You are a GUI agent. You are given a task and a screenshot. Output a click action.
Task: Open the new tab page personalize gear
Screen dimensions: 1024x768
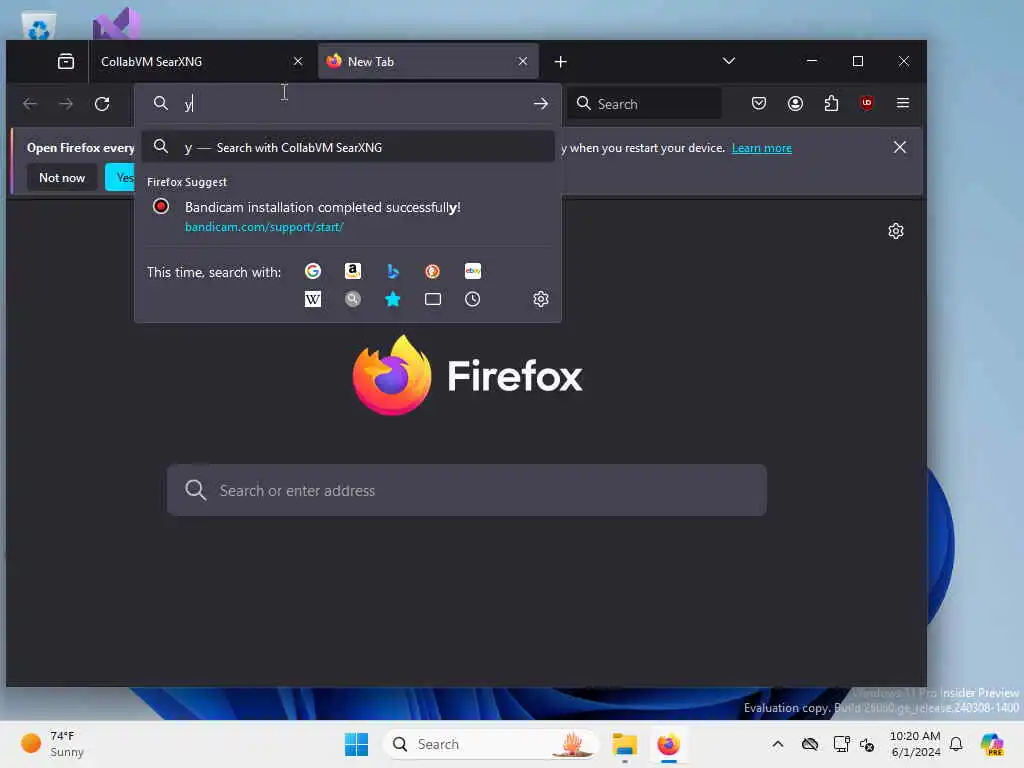click(895, 231)
